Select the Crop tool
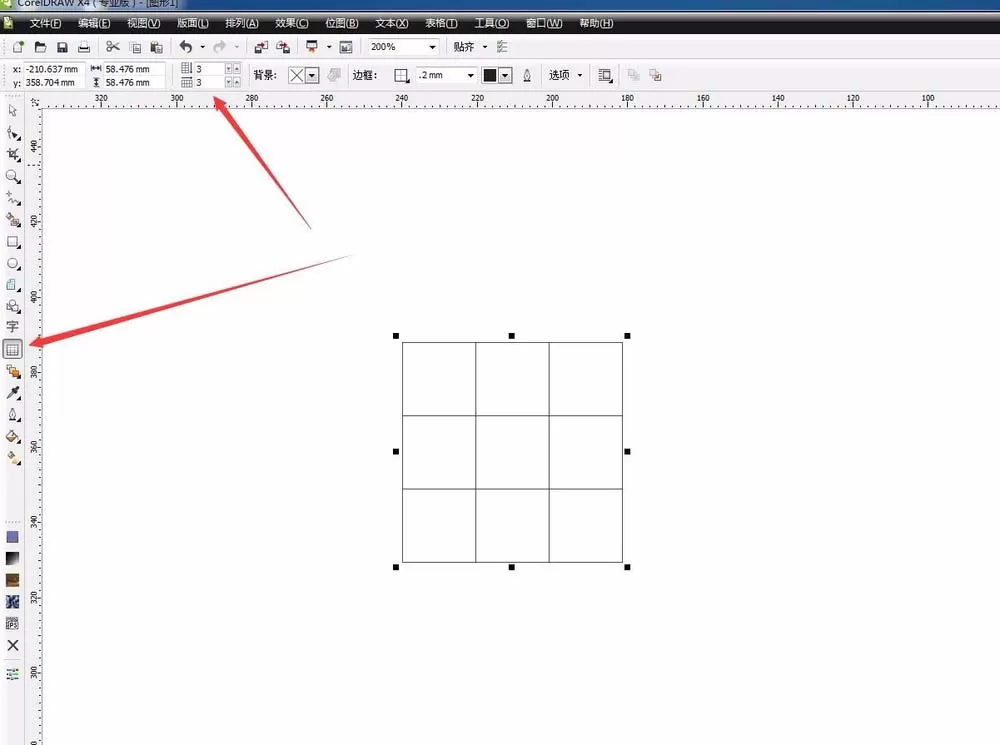 coord(13,155)
